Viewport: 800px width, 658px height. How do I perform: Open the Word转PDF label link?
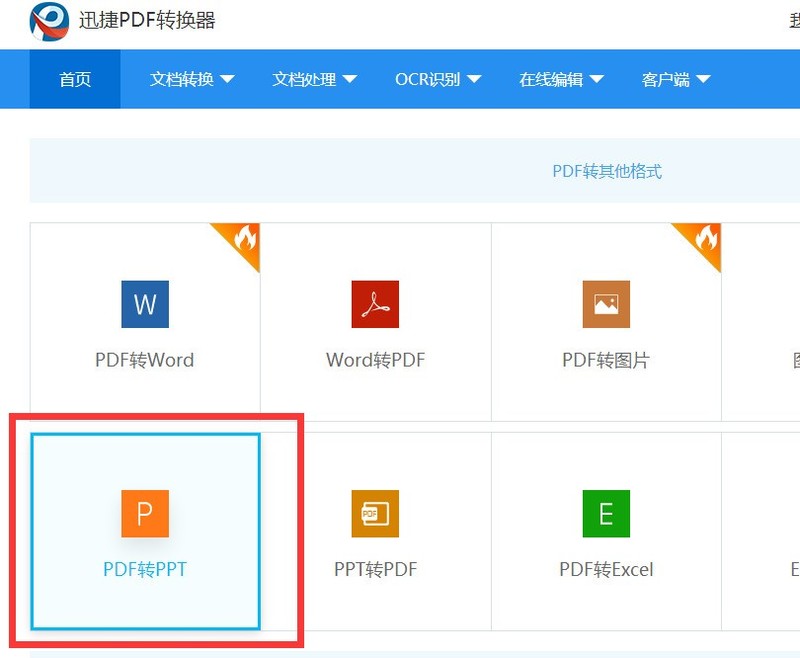pos(376,360)
